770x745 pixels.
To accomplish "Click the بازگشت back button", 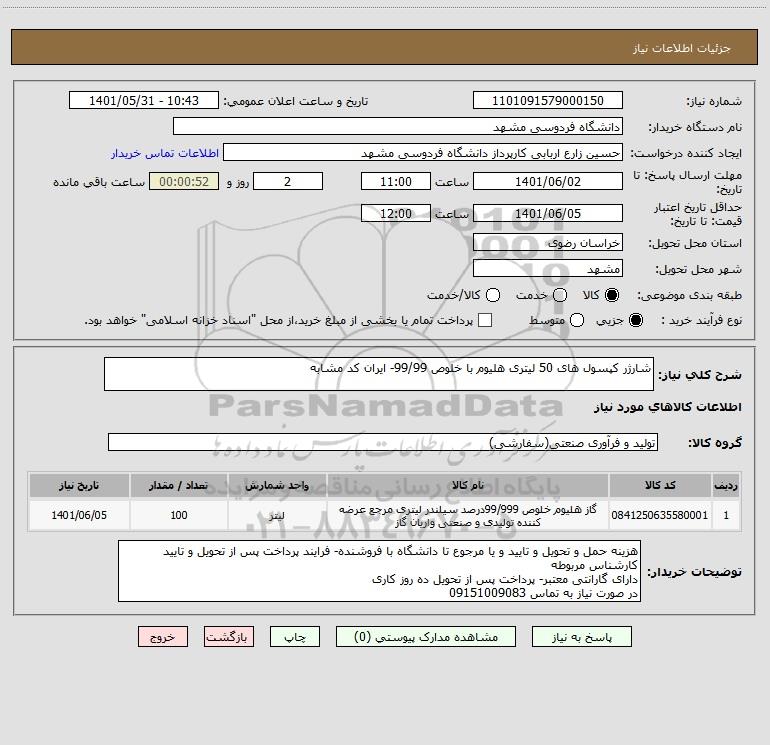I will [x=229, y=637].
